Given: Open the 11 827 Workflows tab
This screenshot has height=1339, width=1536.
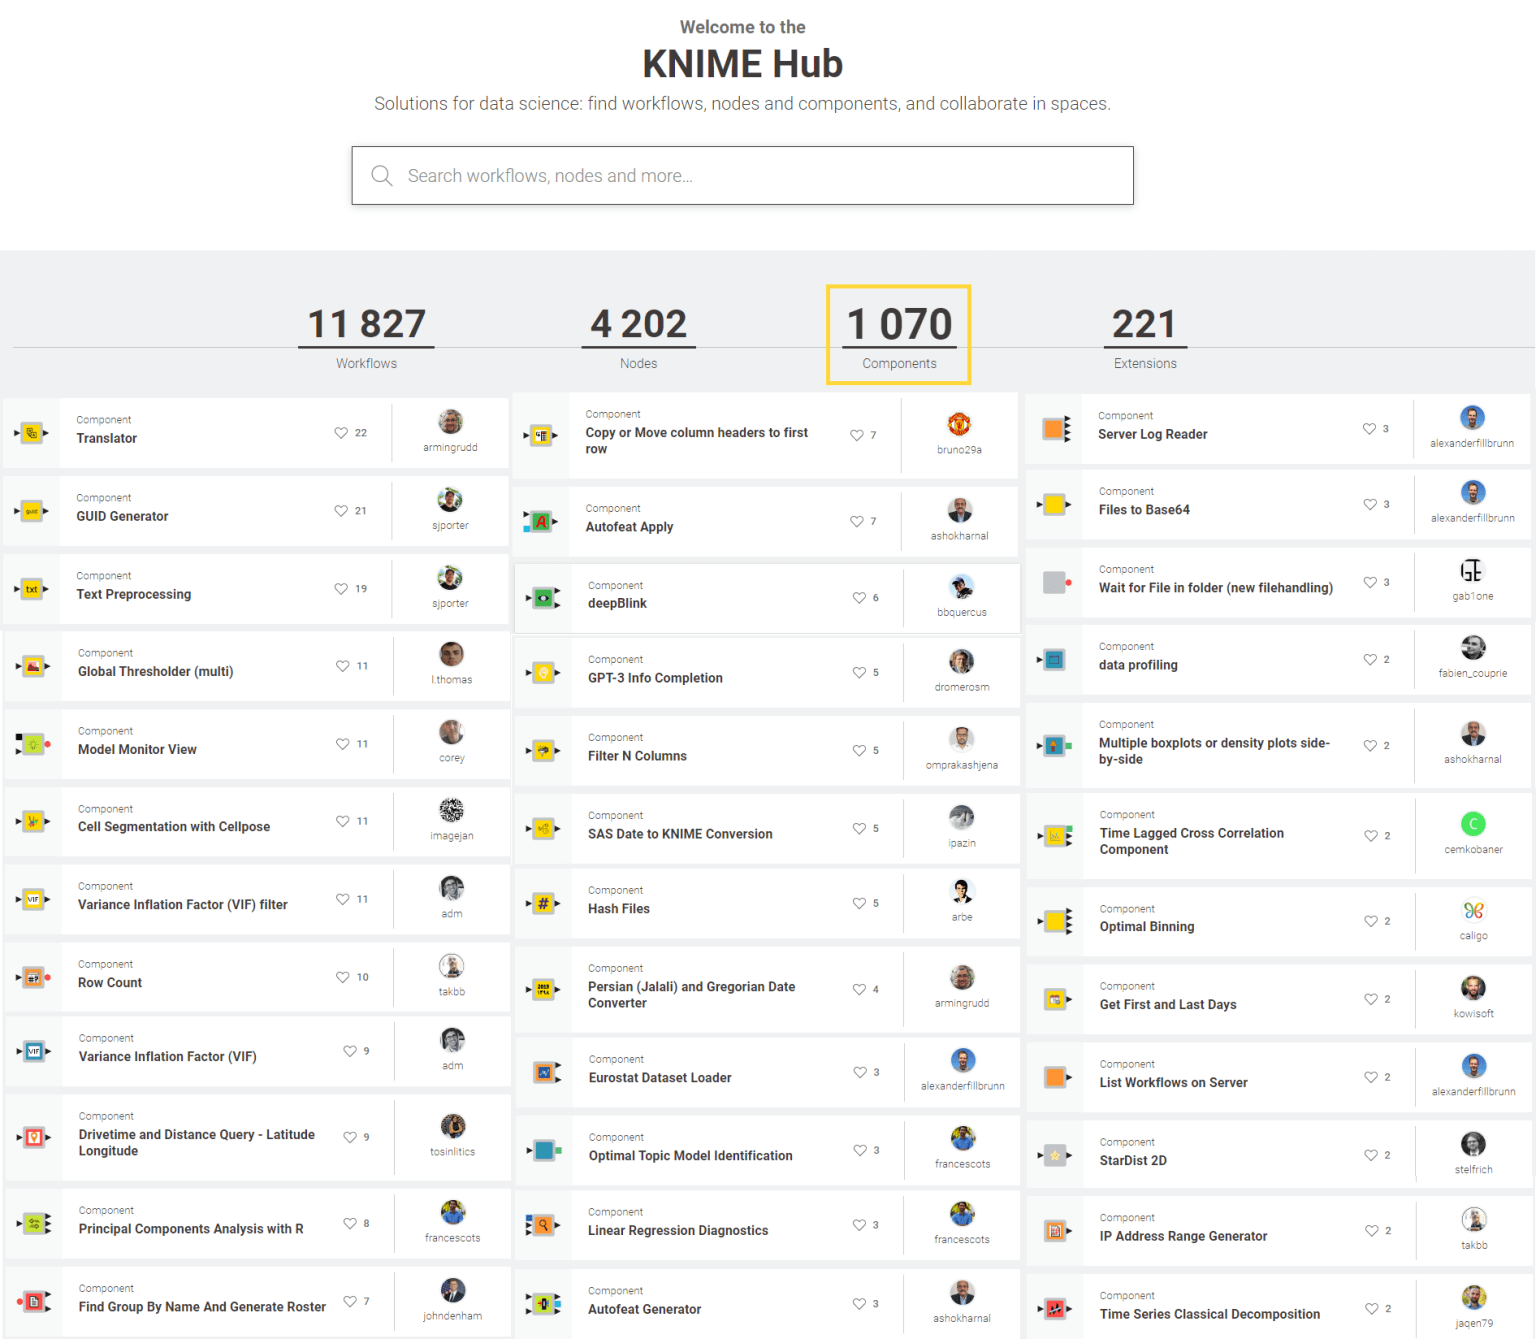Looking at the screenshot, I should click(366, 337).
